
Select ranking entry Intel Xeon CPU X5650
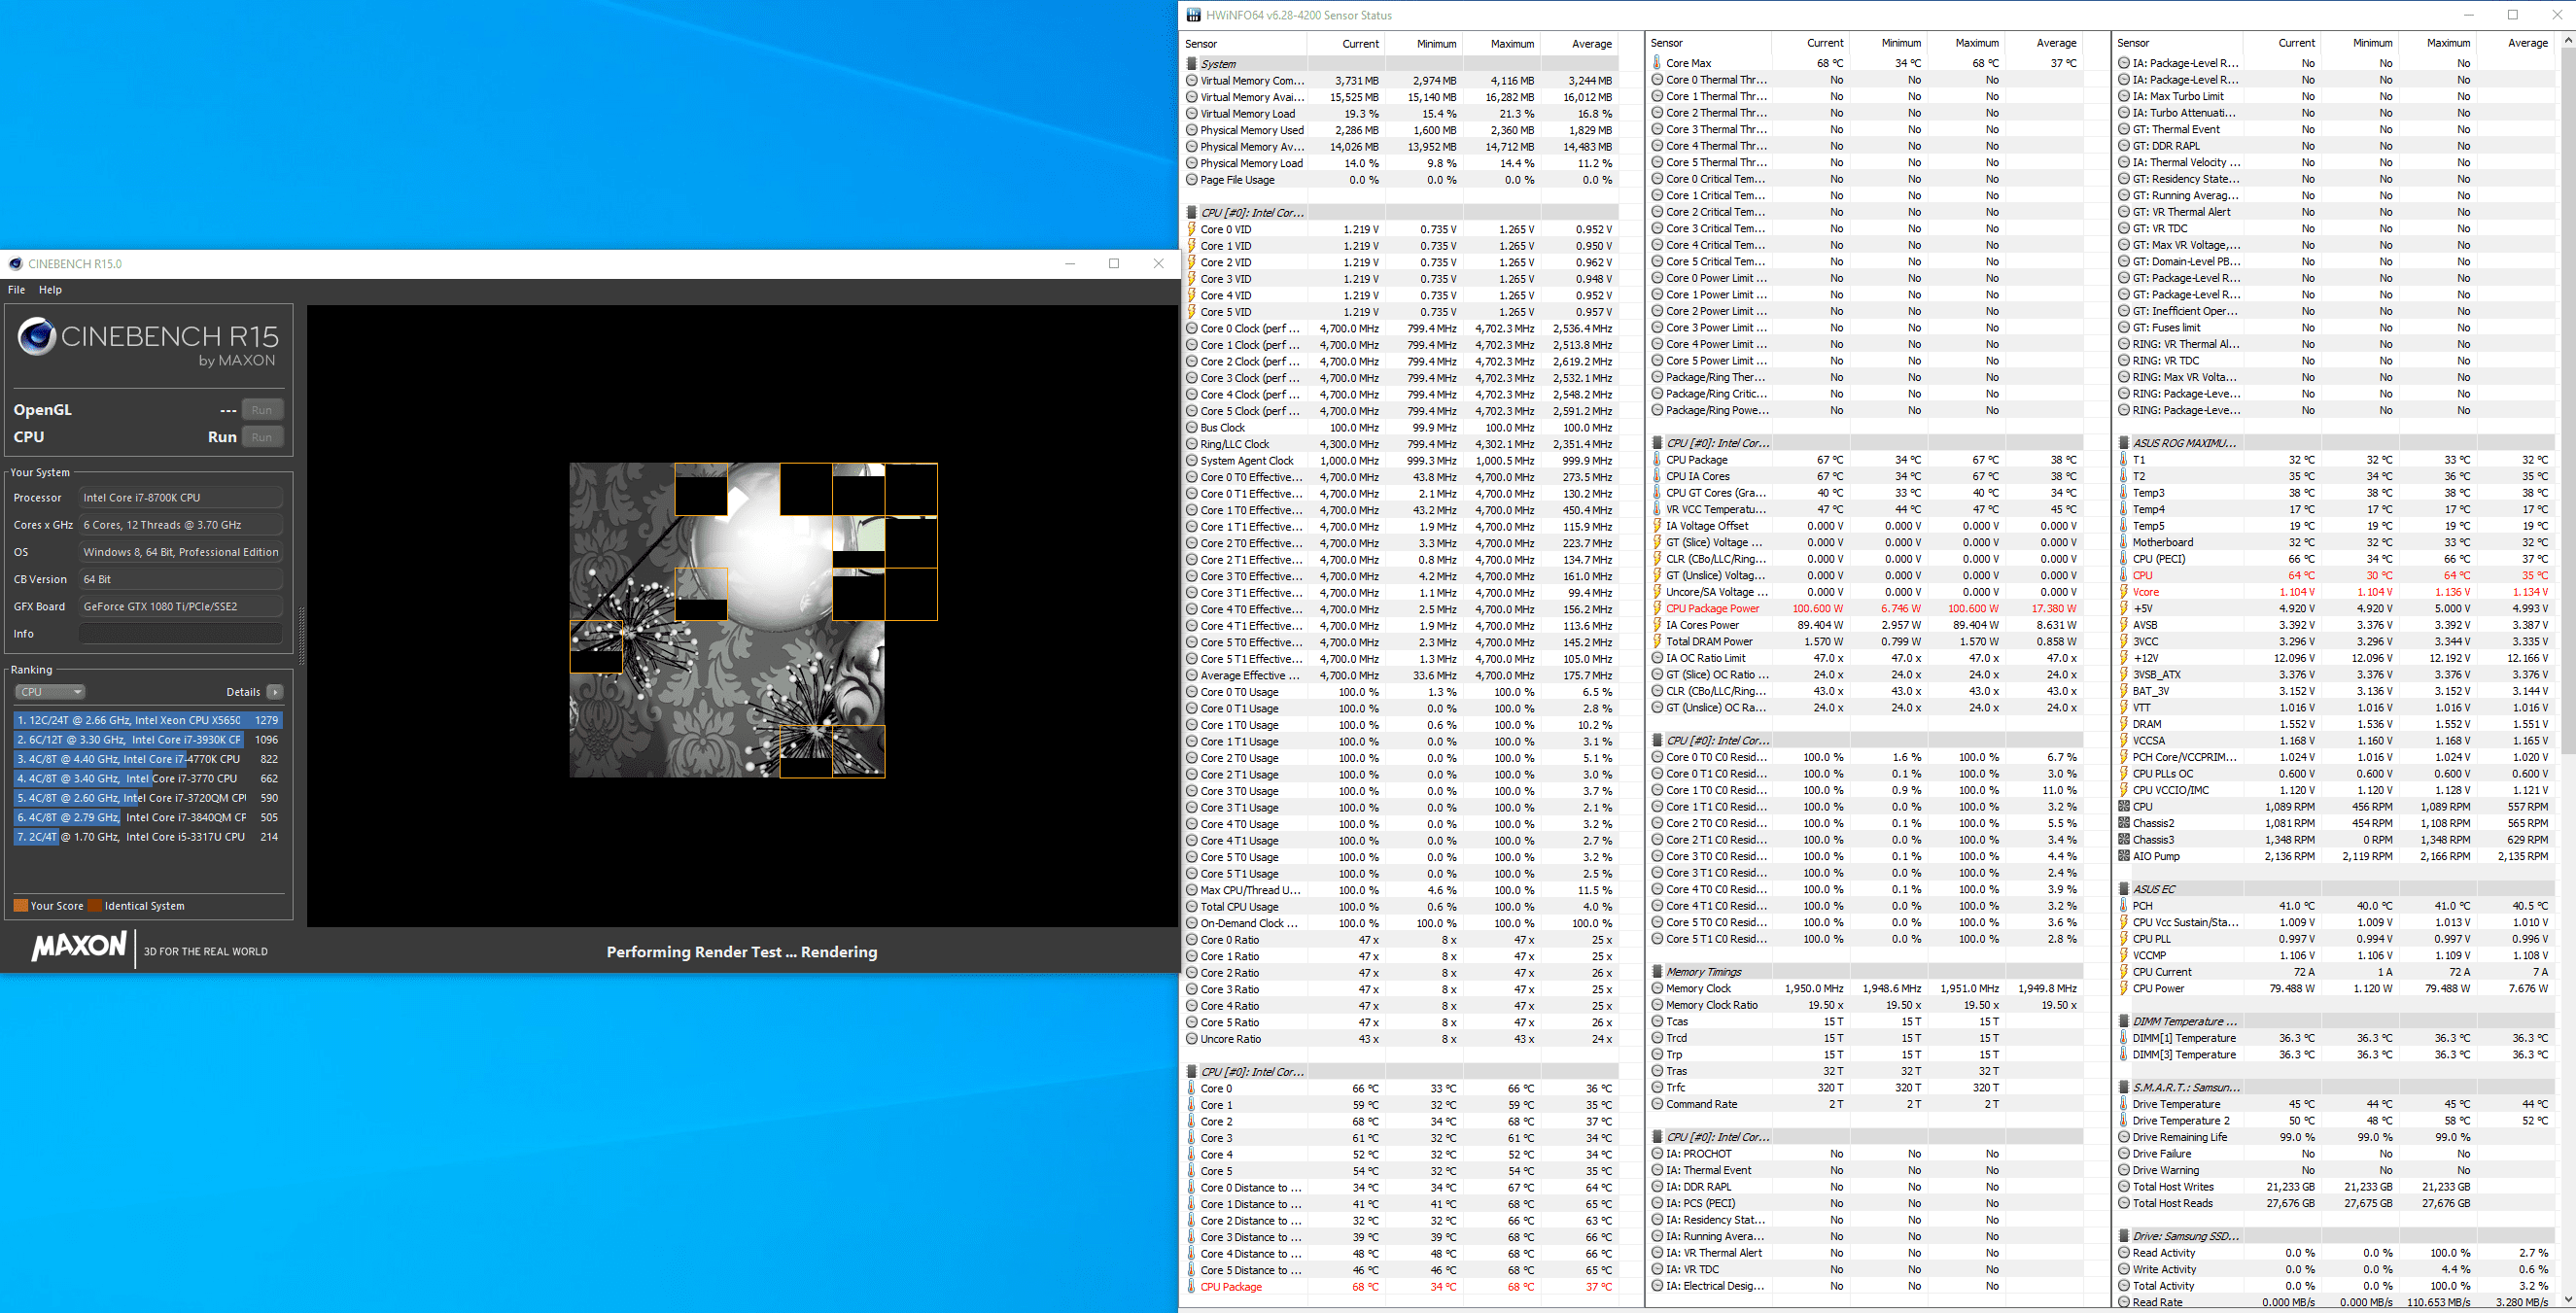pyautogui.click(x=148, y=720)
